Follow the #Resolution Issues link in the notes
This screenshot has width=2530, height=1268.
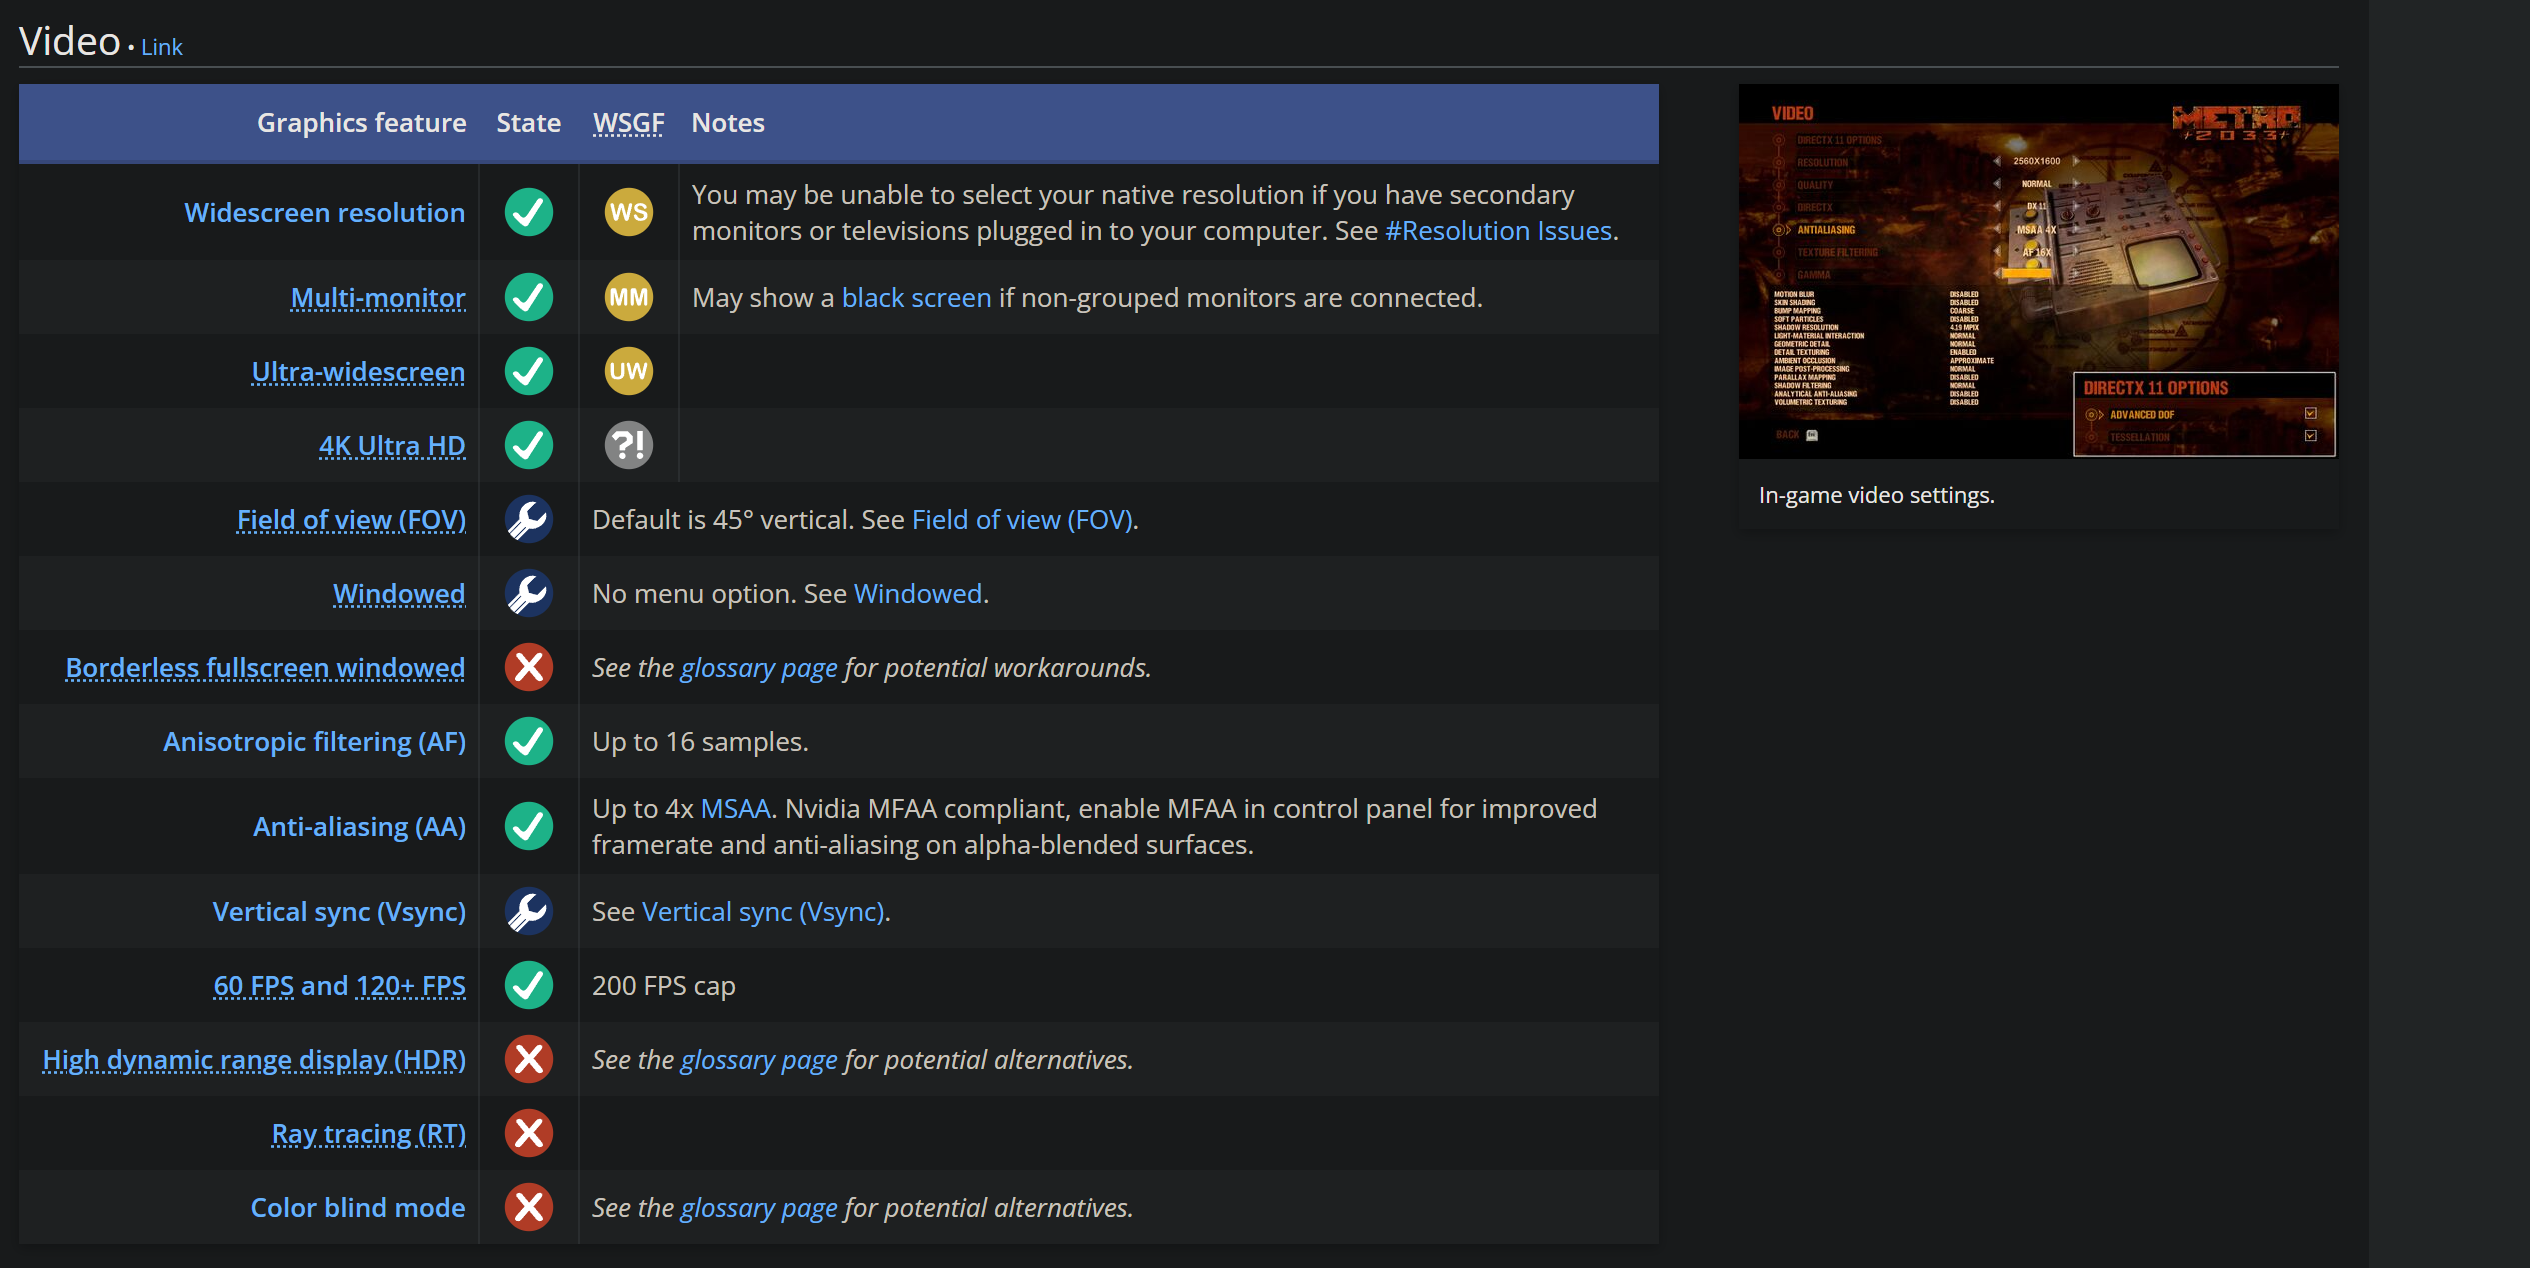[1498, 230]
